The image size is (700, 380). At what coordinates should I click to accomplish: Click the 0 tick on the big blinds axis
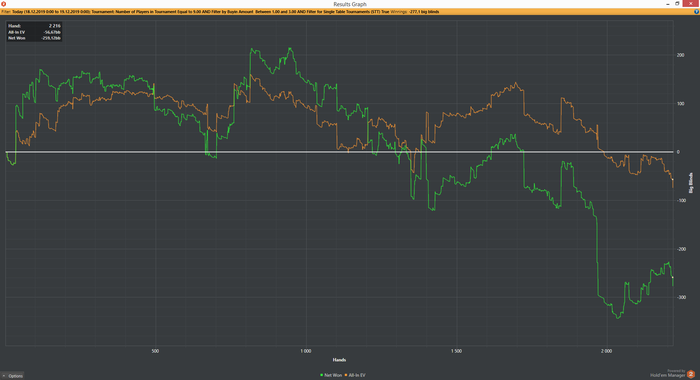pyautogui.click(x=678, y=152)
